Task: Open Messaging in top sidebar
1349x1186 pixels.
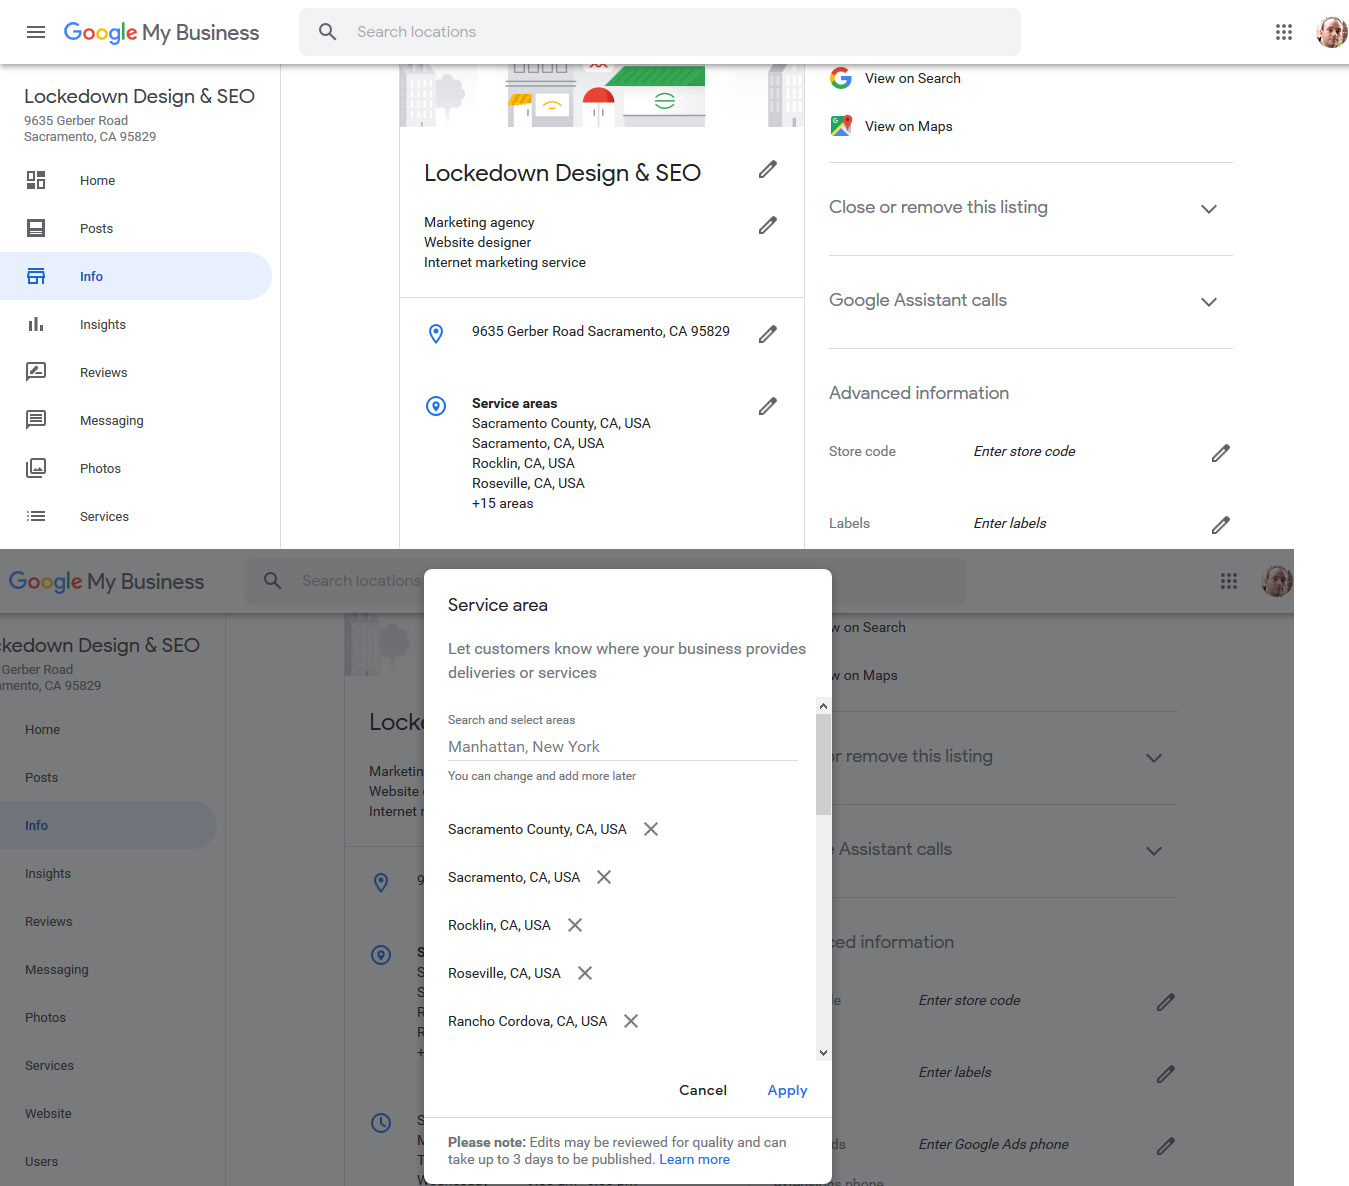Action: 112,421
